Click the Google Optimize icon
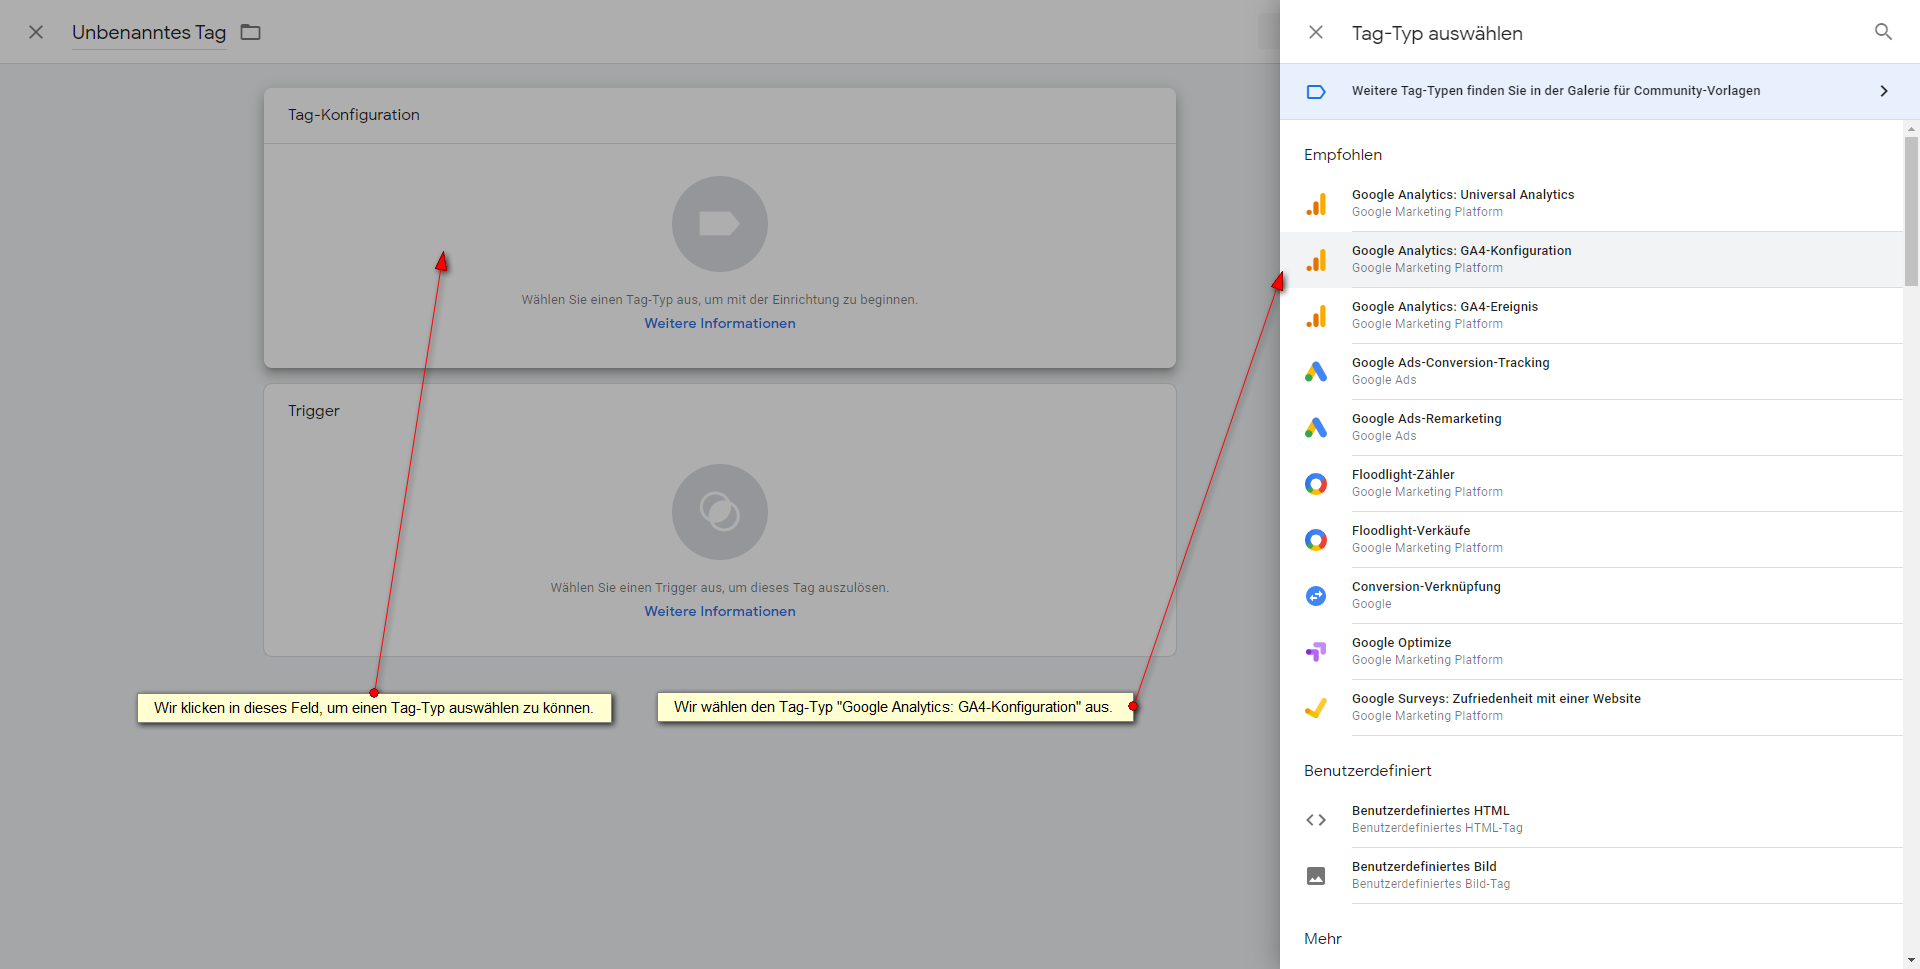1920x969 pixels. [x=1316, y=652]
